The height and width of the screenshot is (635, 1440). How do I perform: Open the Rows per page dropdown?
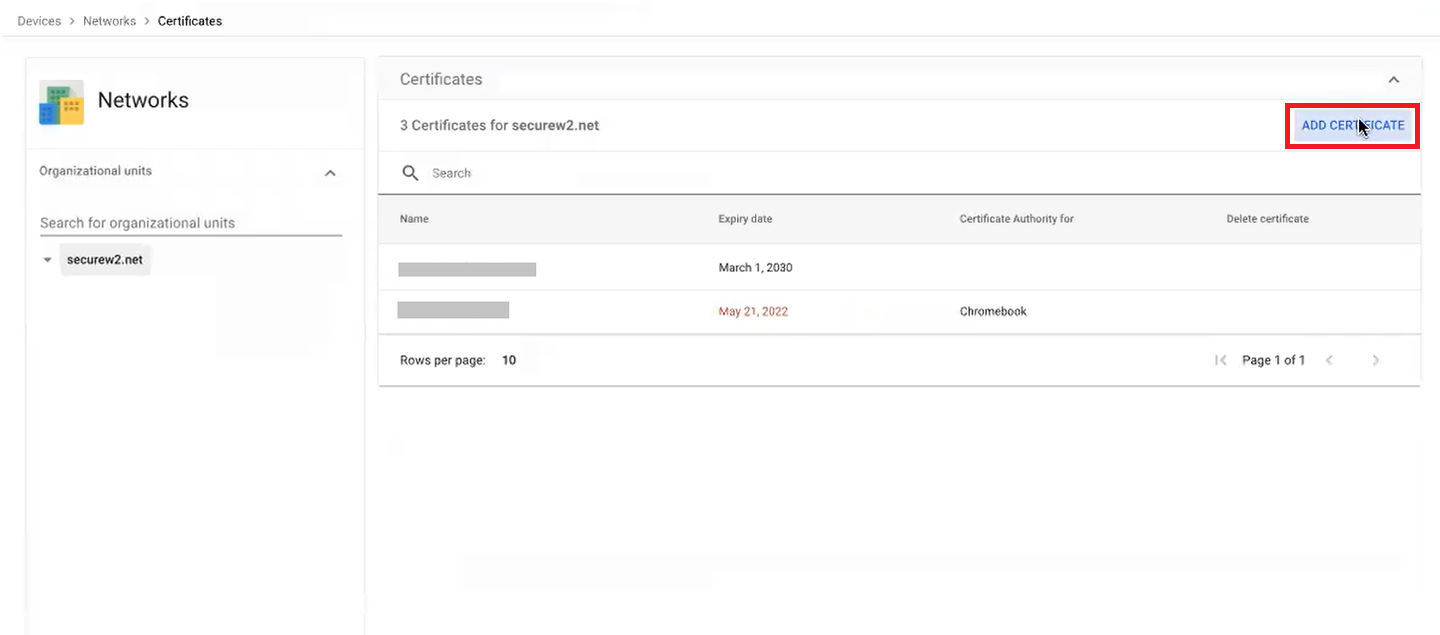coord(509,360)
